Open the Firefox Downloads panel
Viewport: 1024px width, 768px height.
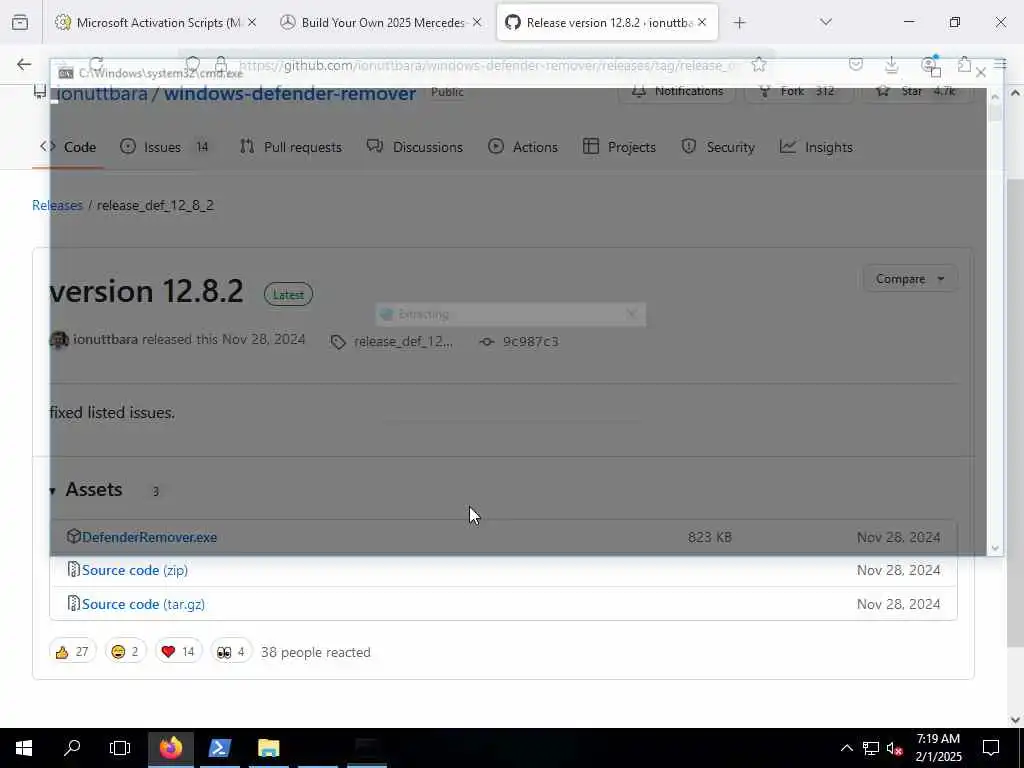point(891,64)
